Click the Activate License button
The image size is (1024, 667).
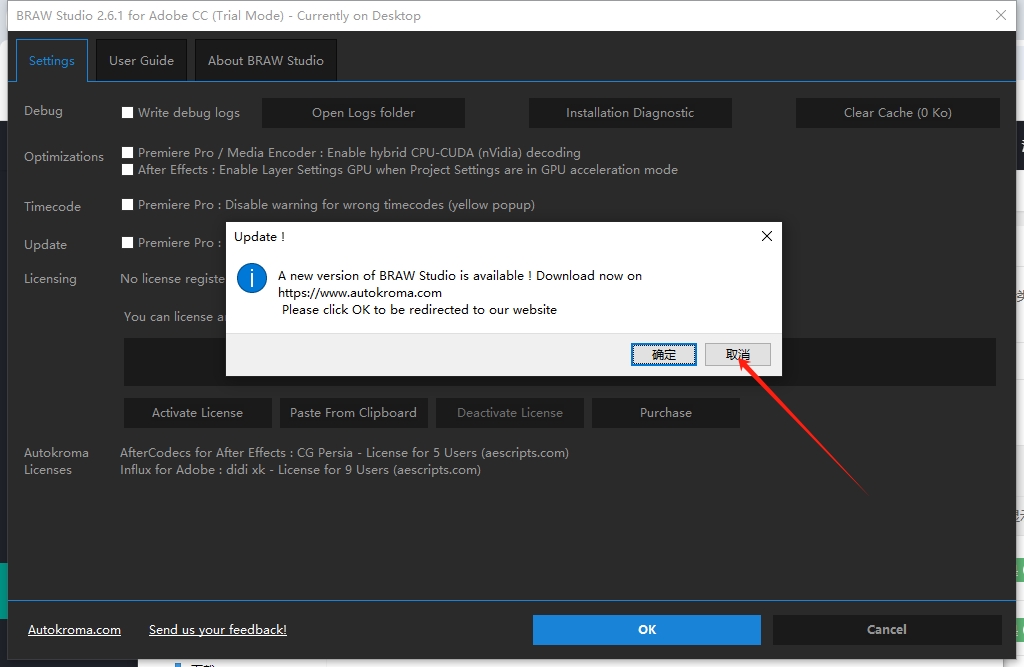click(197, 413)
